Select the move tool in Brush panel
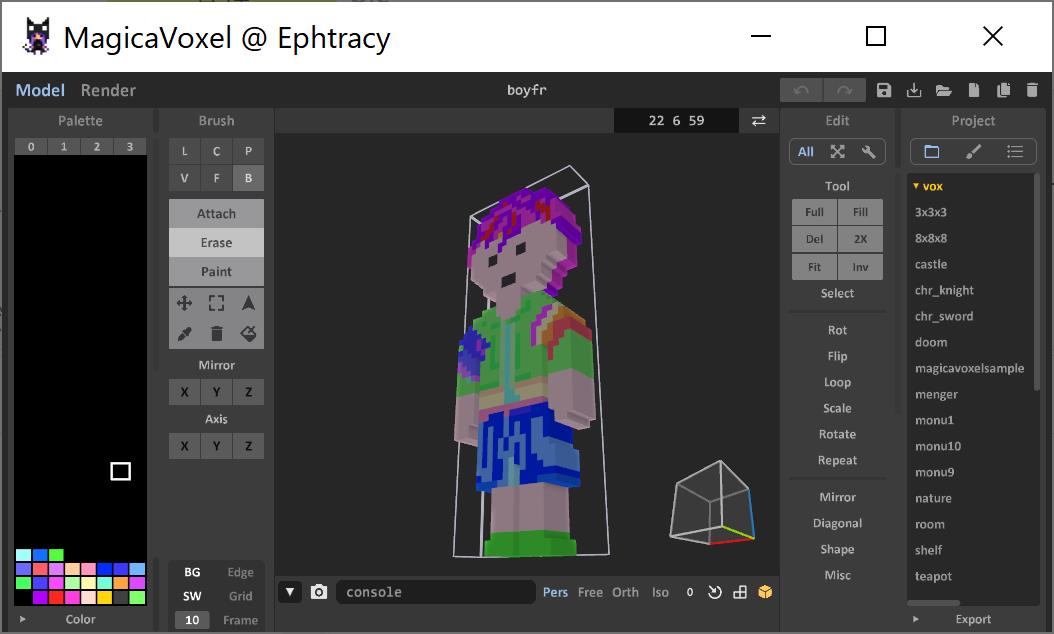The height and width of the screenshot is (634, 1054). pyautogui.click(x=184, y=303)
